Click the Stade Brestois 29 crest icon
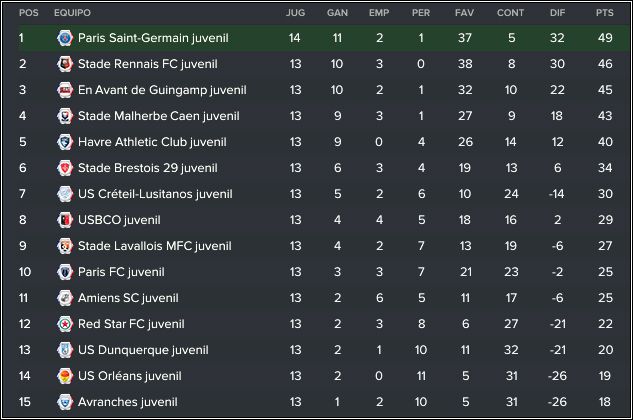The width and height of the screenshot is (633, 420). [x=65, y=168]
